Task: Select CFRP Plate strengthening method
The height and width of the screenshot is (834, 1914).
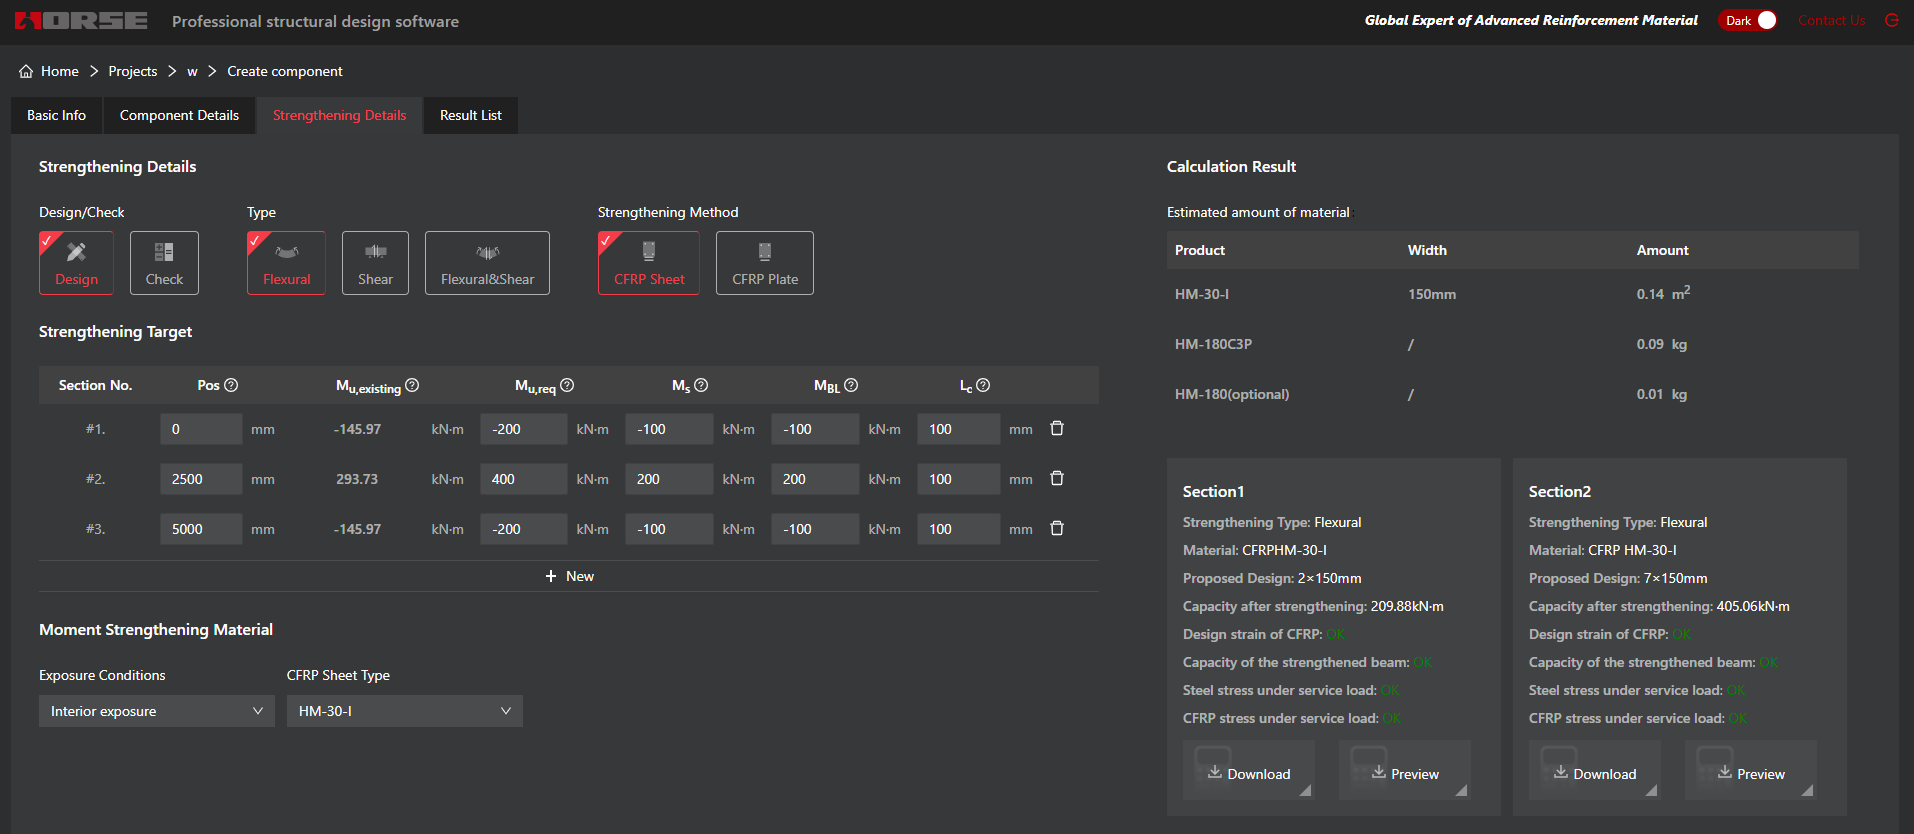Action: point(764,263)
